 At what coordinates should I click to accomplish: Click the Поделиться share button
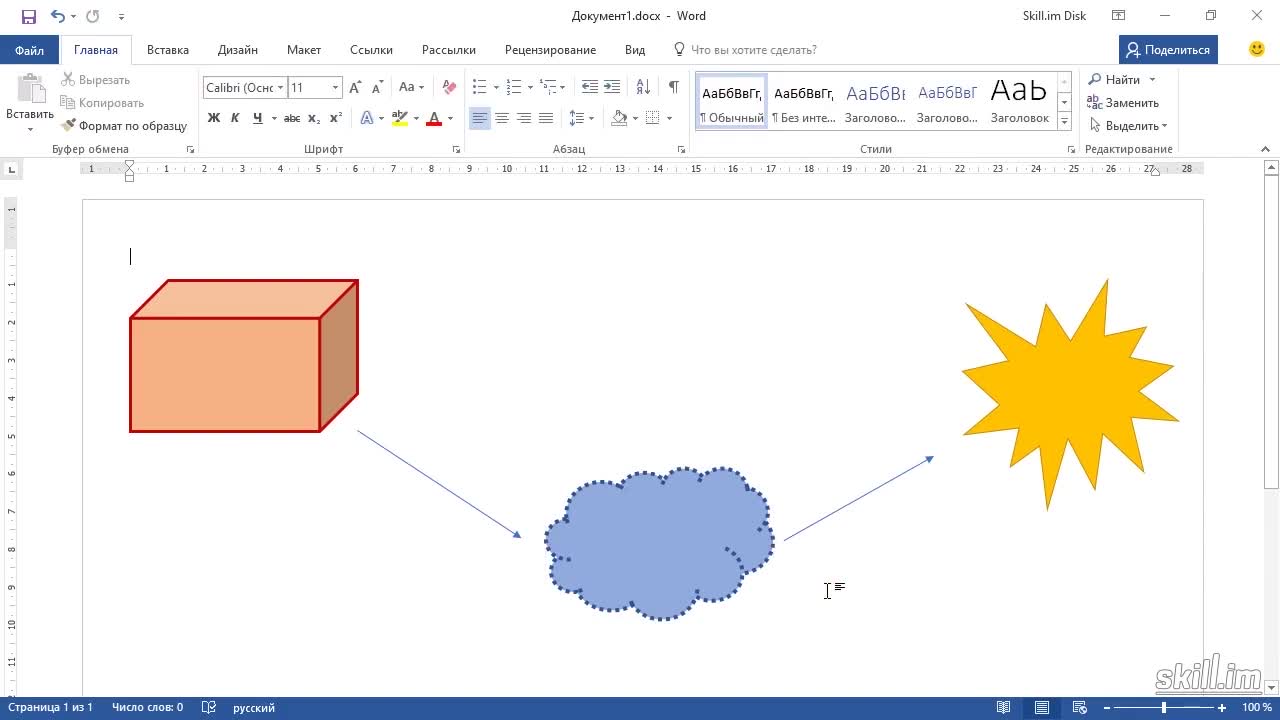1168,50
